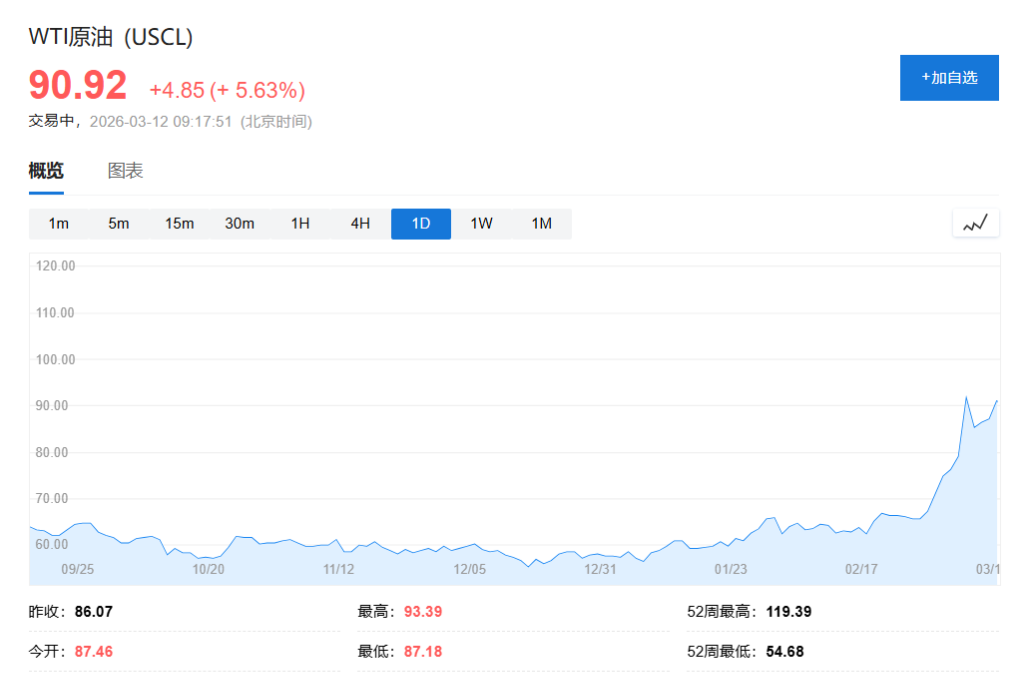Select the 30m timeframe

click(x=240, y=223)
